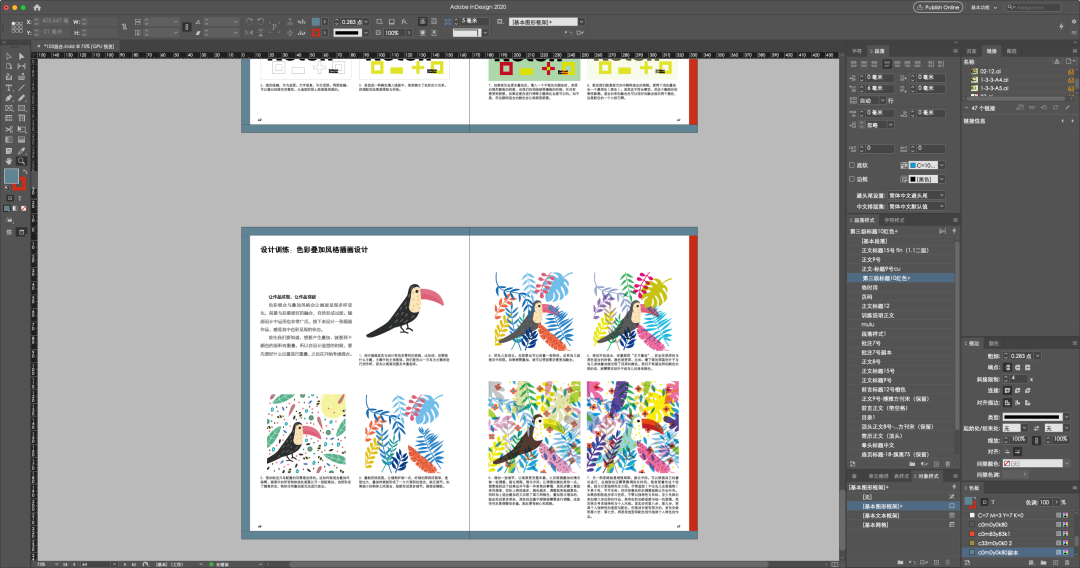Align stroke to outside icon

pyautogui.click(x=1028, y=402)
